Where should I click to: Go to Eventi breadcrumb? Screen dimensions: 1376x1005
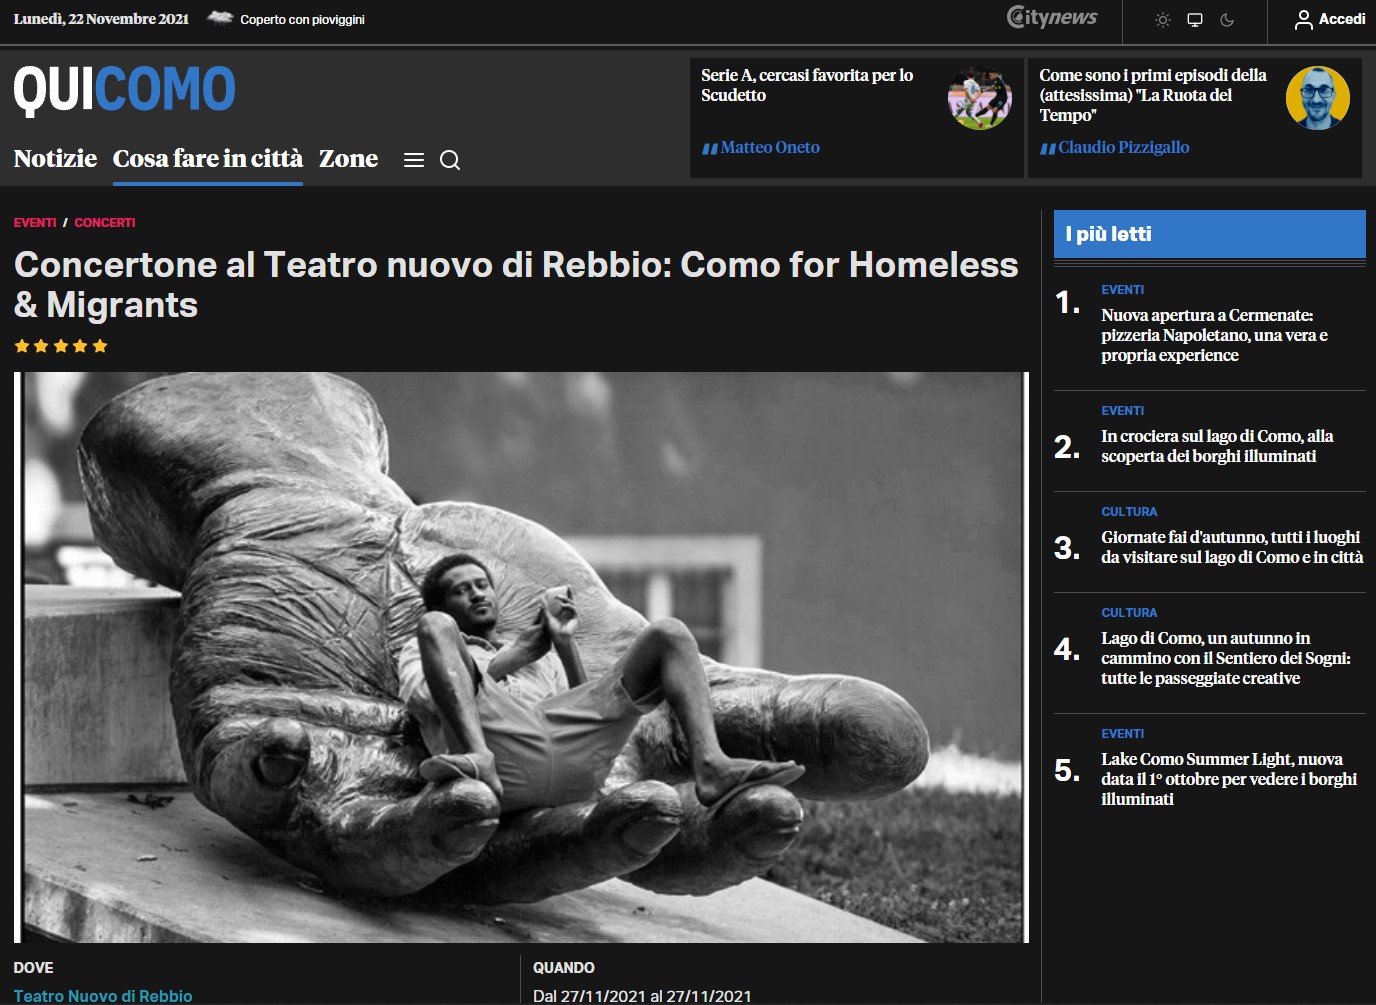[35, 223]
